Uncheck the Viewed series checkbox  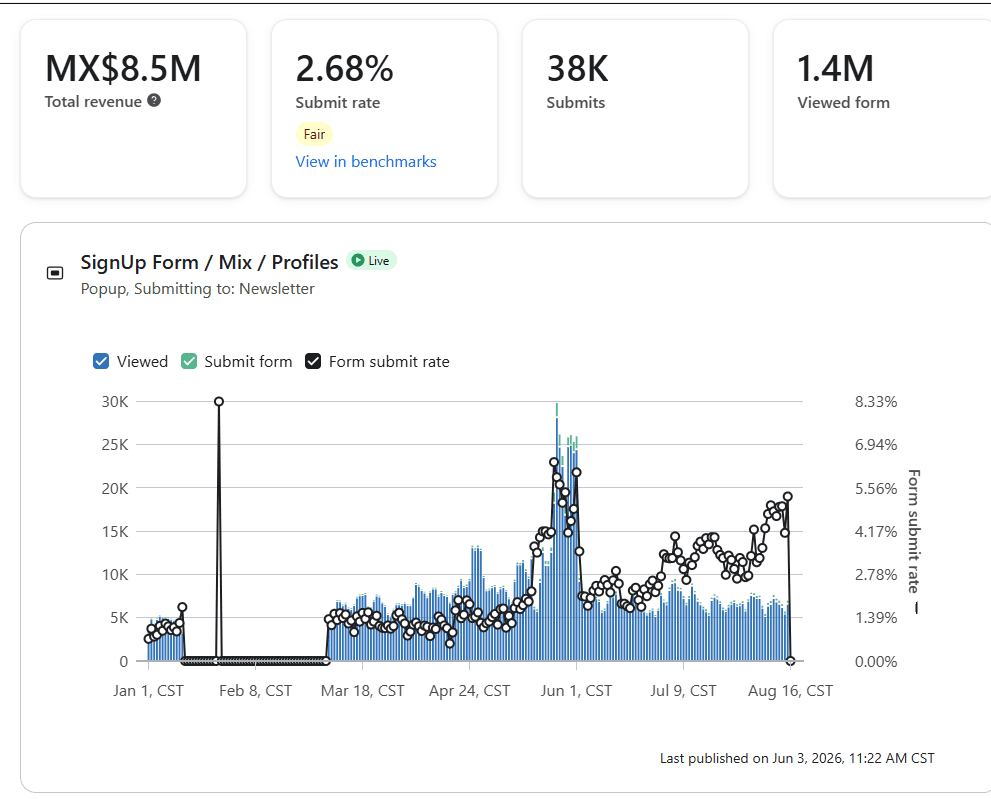(101, 361)
